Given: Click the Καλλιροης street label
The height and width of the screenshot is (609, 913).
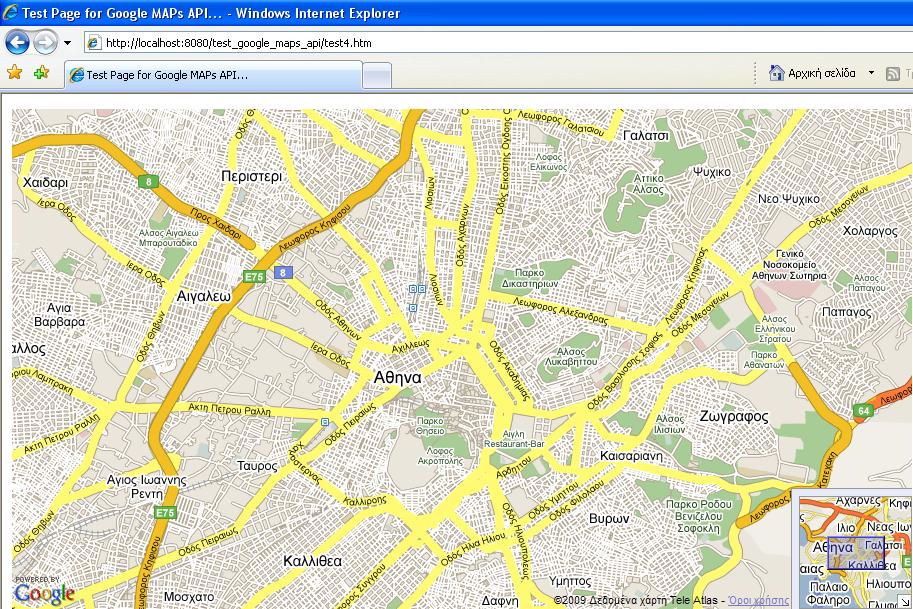Looking at the screenshot, I should tap(365, 500).
